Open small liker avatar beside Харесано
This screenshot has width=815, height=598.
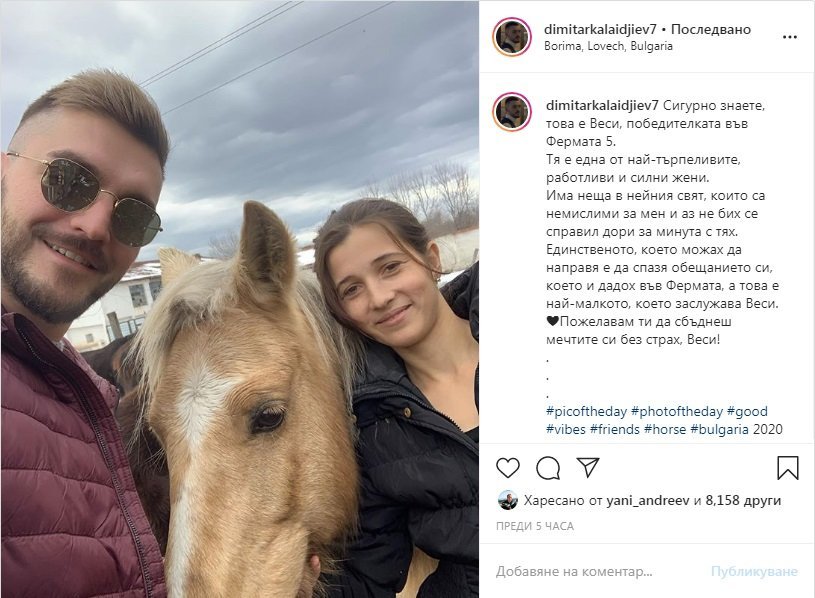click(x=508, y=500)
